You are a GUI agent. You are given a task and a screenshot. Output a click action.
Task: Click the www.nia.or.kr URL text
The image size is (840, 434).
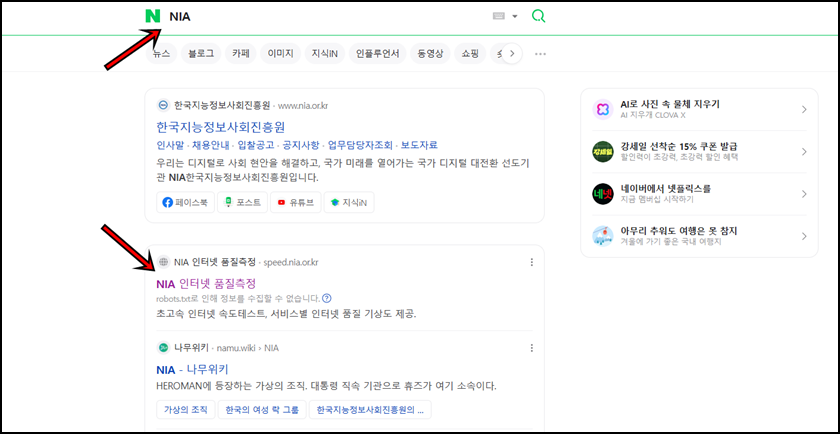(303, 105)
